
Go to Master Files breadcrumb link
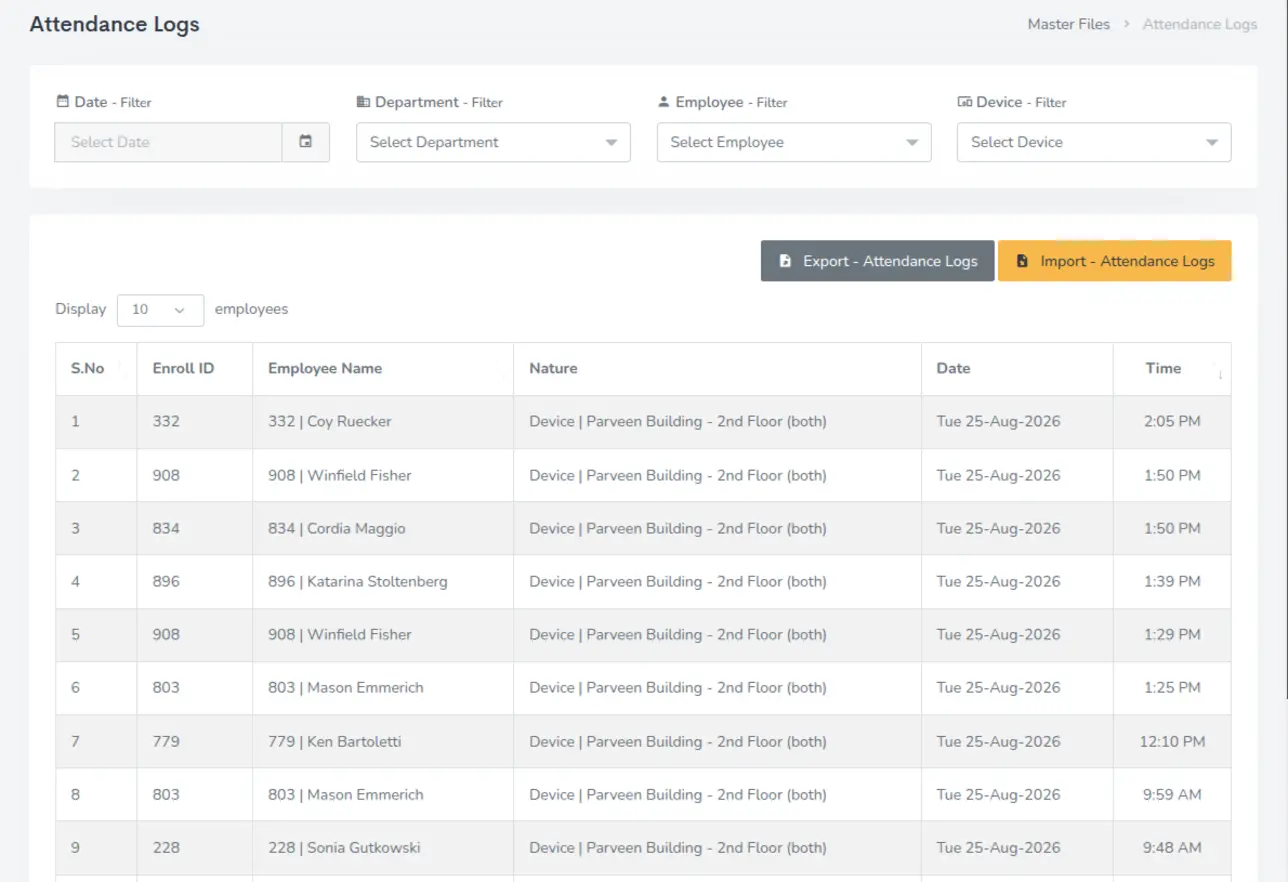(x=1069, y=24)
